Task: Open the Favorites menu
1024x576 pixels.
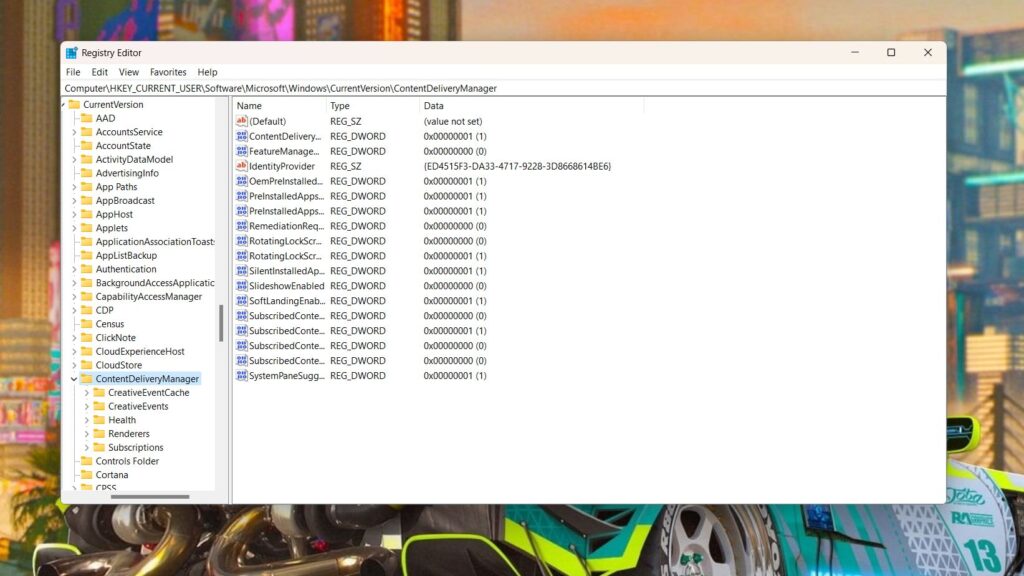Action: [168, 72]
